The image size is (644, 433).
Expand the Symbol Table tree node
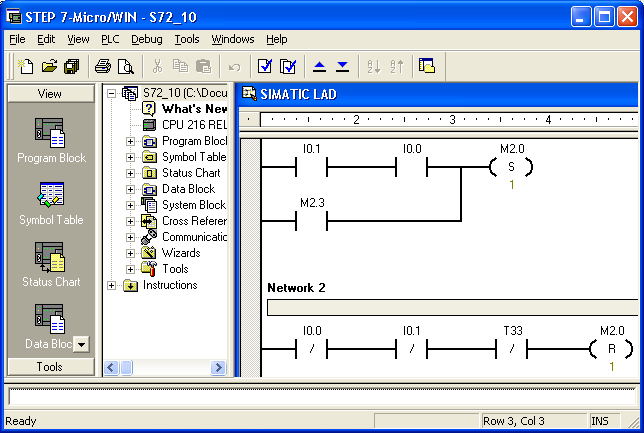[130, 157]
